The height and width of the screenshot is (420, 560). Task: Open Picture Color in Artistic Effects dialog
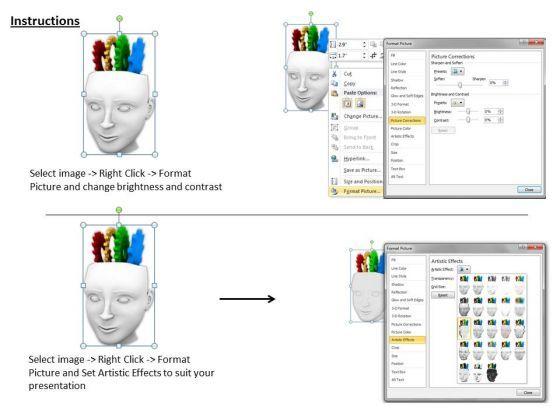tap(401, 332)
